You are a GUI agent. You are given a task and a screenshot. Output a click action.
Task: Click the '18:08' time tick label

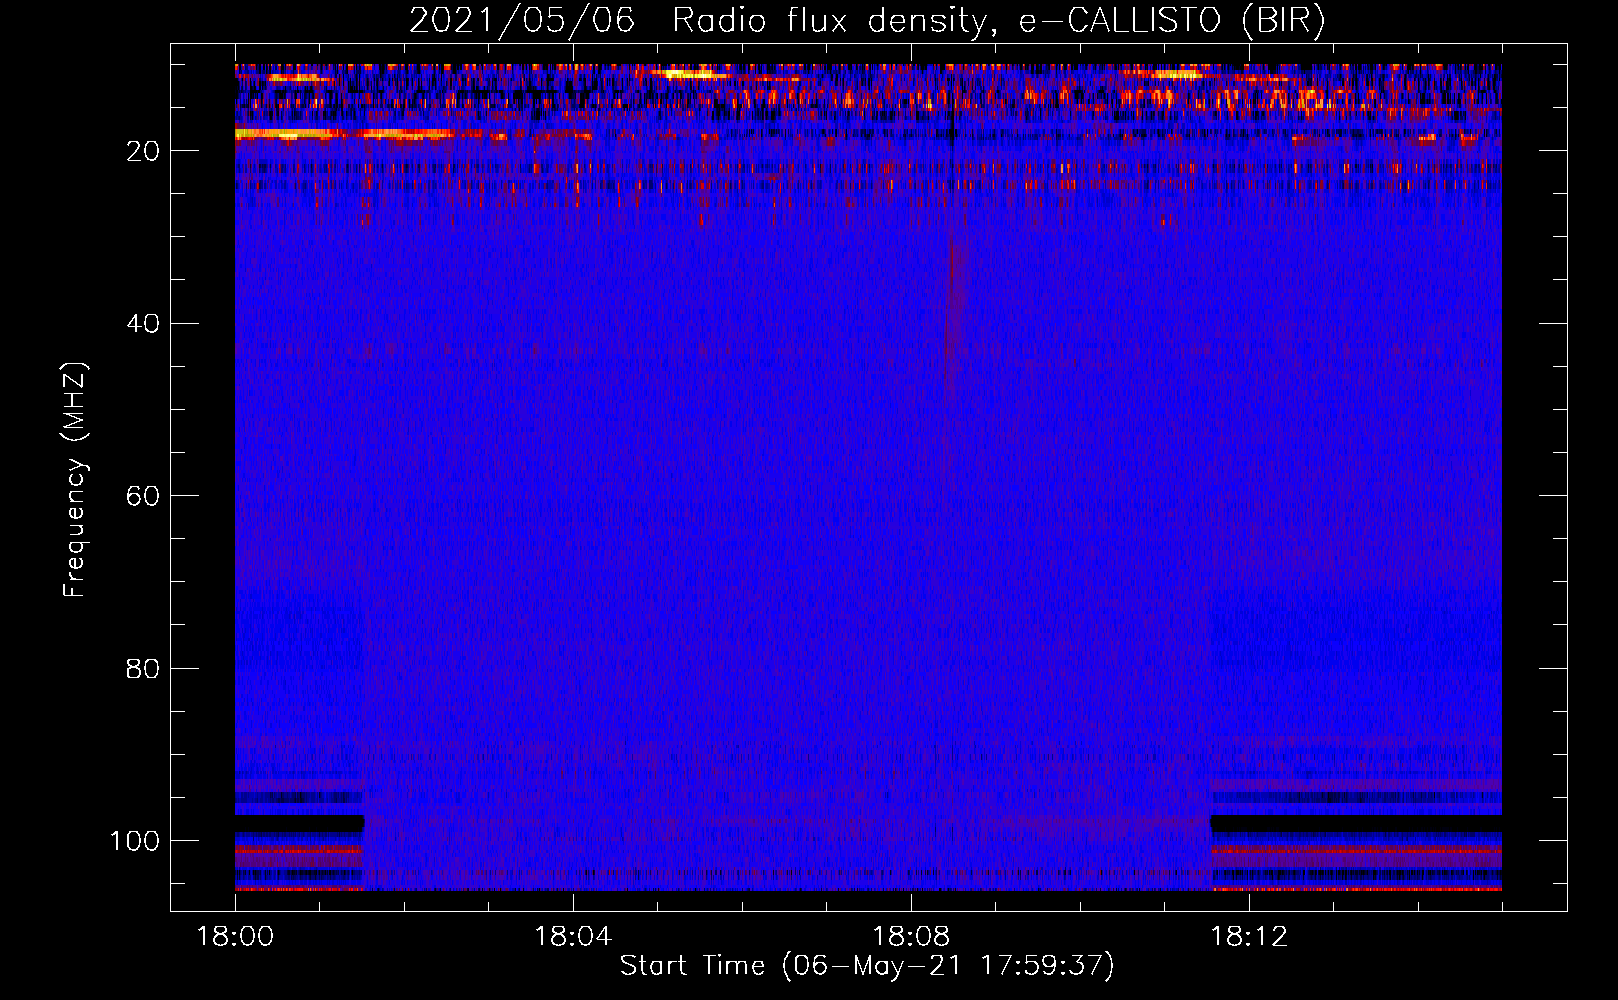pyautogui.click(x=911, y=937)
